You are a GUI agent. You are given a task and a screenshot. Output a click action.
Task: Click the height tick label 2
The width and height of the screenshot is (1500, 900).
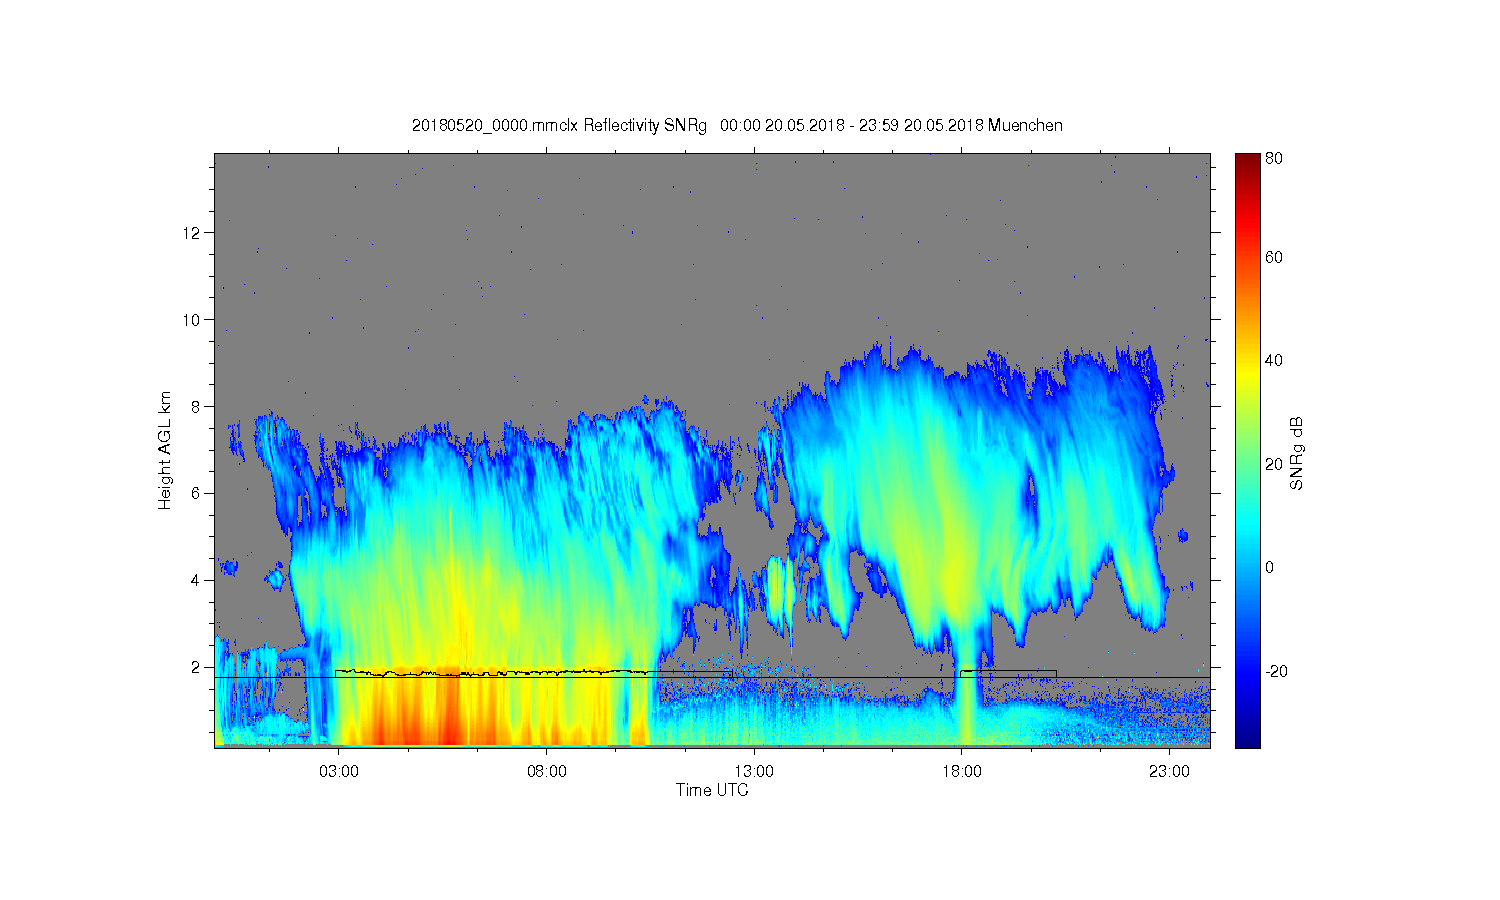197,667
